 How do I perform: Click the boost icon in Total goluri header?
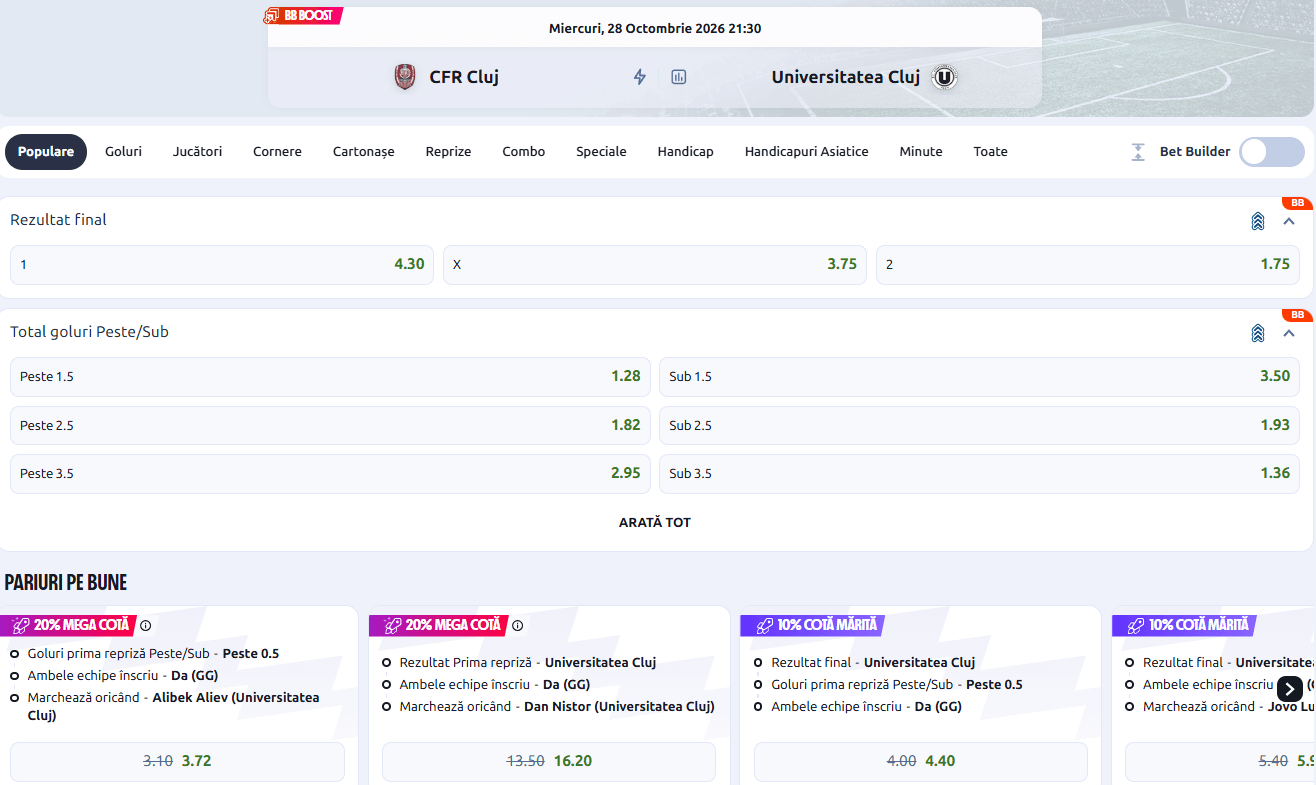[x=1258, y=333]
